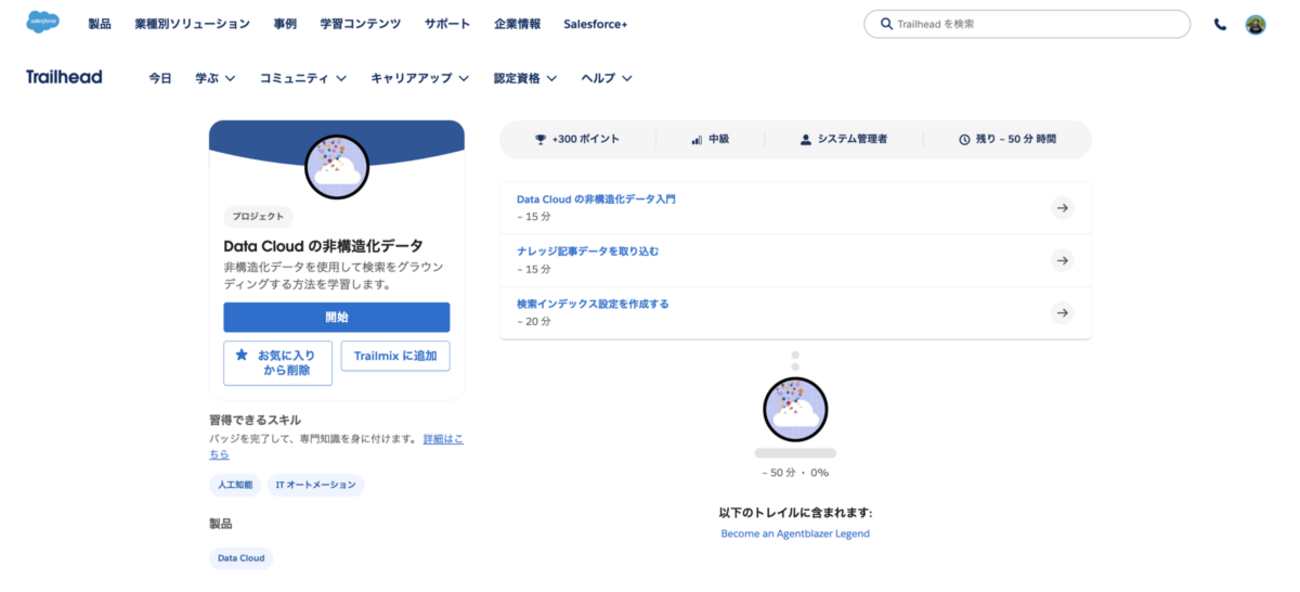Click the Data Cloud の非構造化データ title

tap(323, 246)
